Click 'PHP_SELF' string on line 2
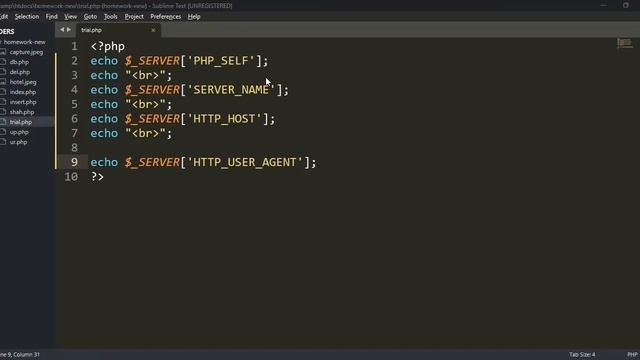640x360 pixels. pyautogui.click(x=221, y=61)
